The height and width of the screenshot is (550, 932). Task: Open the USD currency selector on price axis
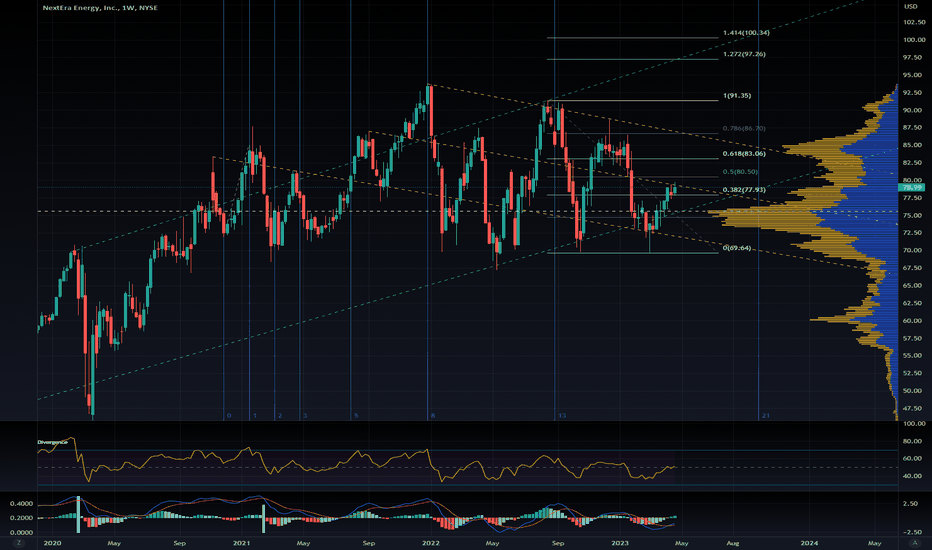(911, 7)
